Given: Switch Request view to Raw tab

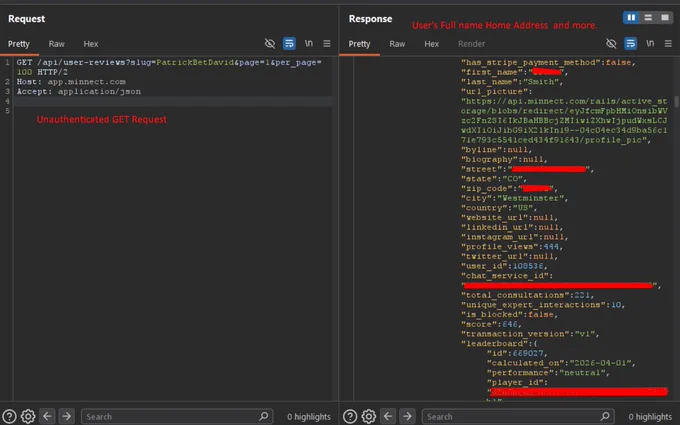Looking at the screenshot, I should click(56, 44).
